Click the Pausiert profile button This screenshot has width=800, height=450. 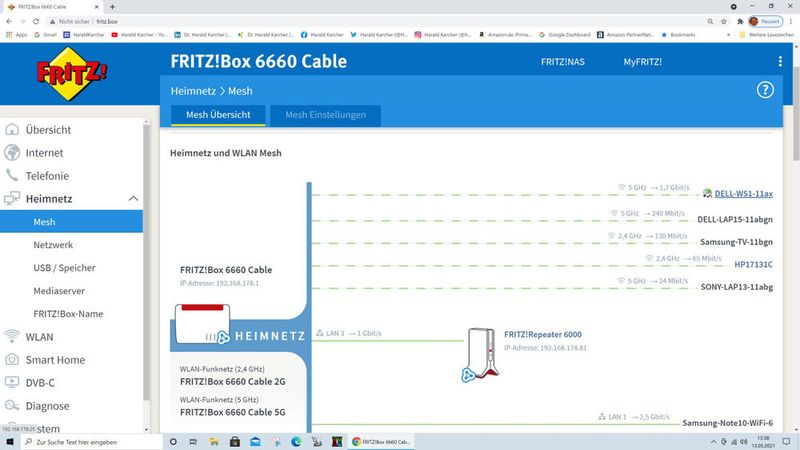pyautogui.click(x=765, y=21)
